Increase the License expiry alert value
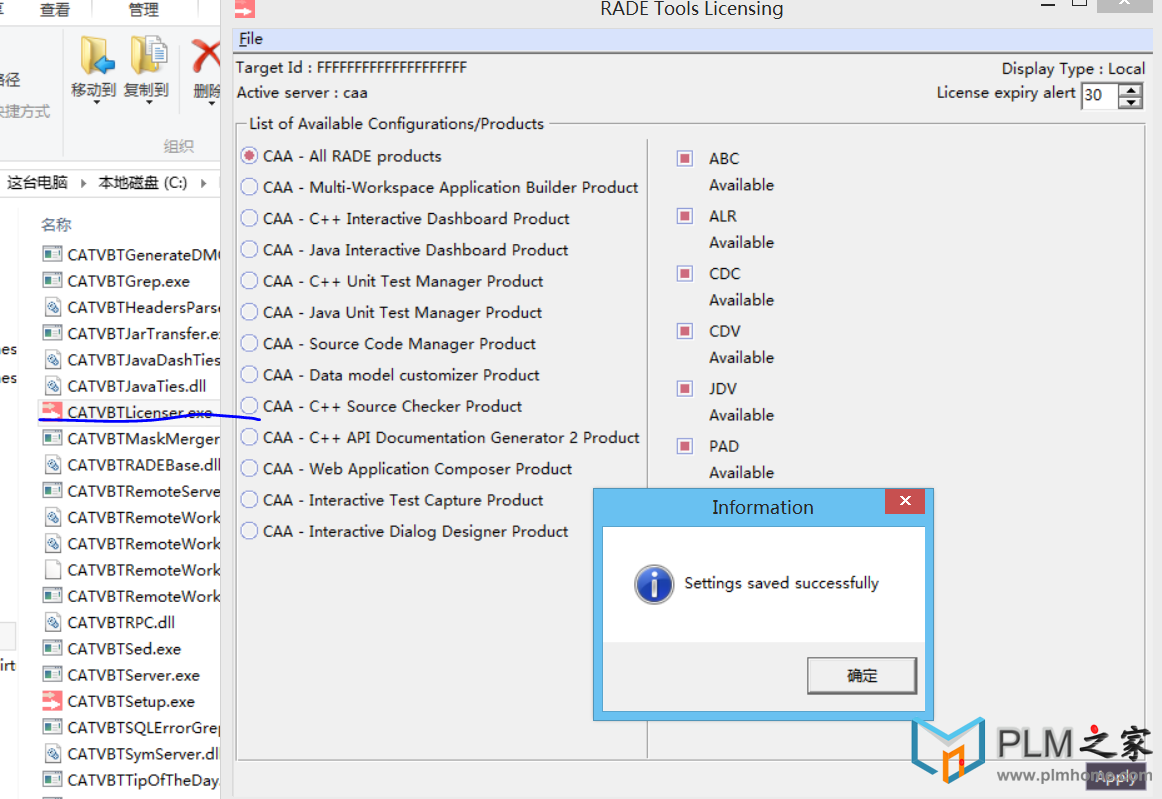1162x799 pixels. tap(1130, 90)
